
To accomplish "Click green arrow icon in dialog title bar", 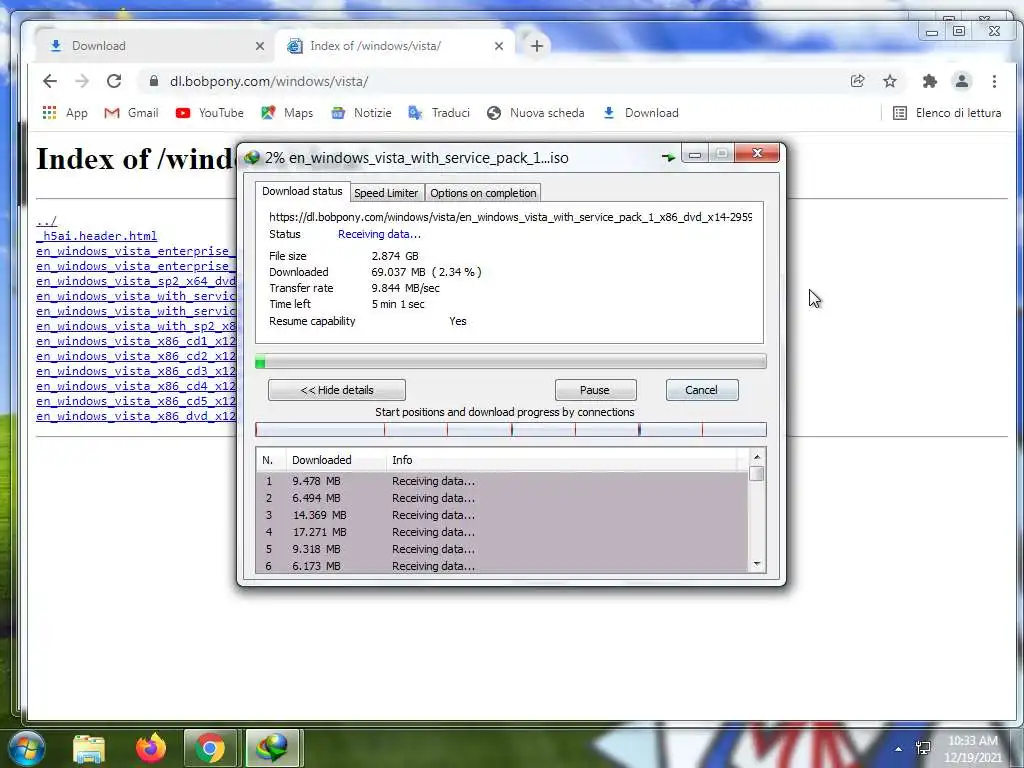I will pos(668,157).
